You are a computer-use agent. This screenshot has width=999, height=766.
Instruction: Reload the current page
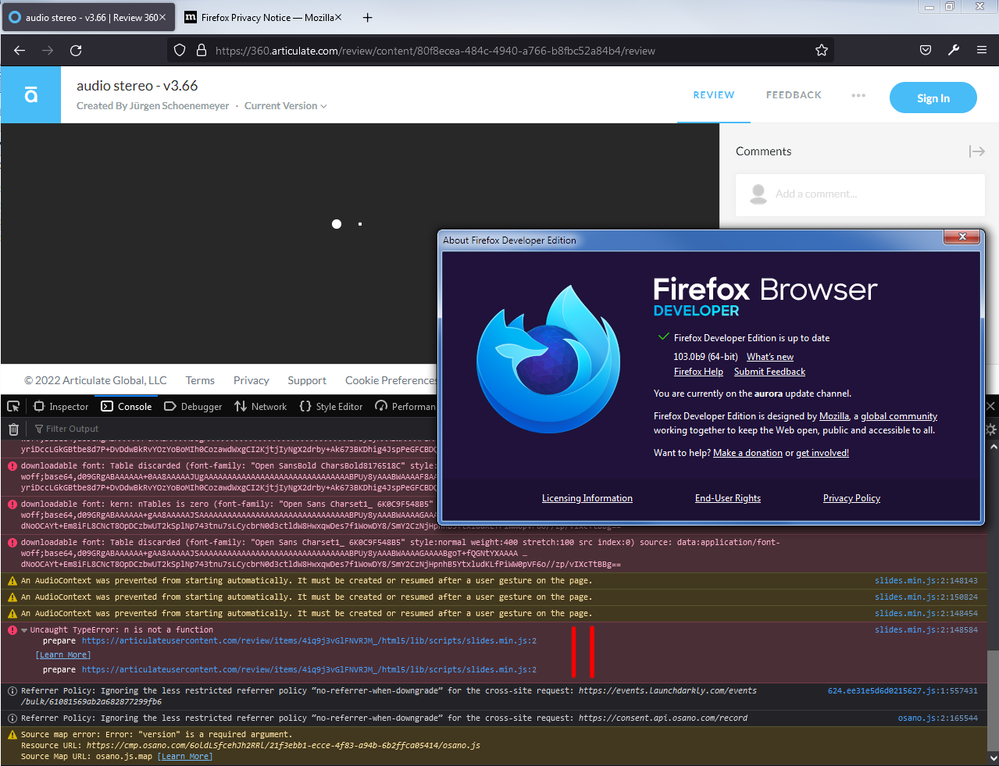point(76,50)
